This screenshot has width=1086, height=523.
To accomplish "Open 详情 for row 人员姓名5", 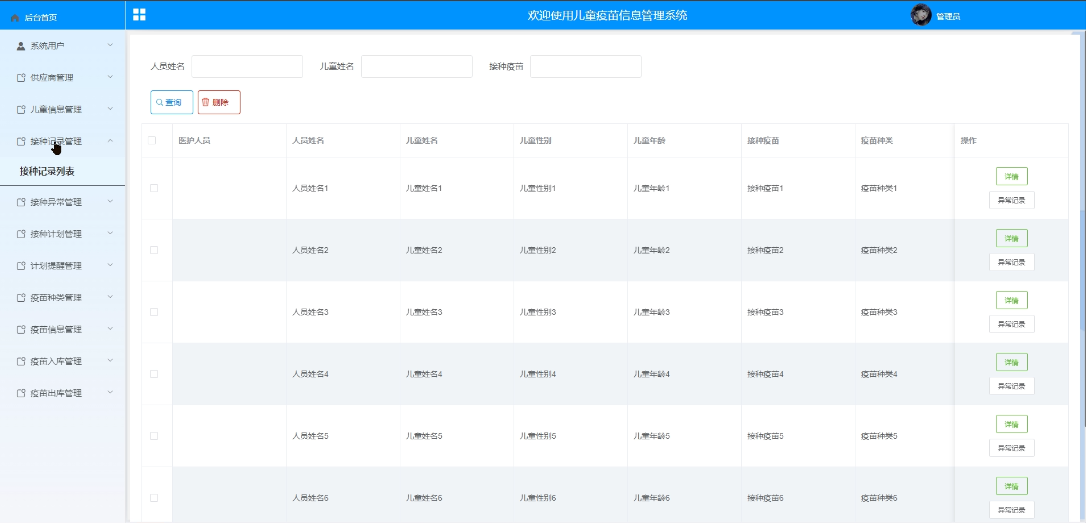I will pyautogui.click(x=1012, y=424).
